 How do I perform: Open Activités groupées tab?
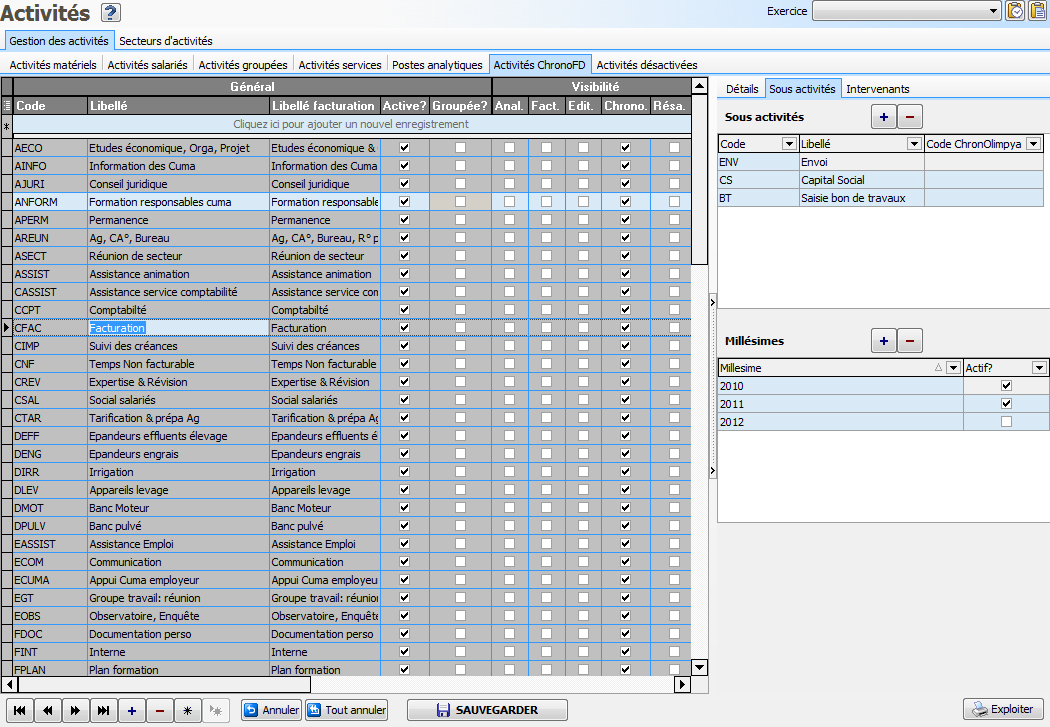243,65
